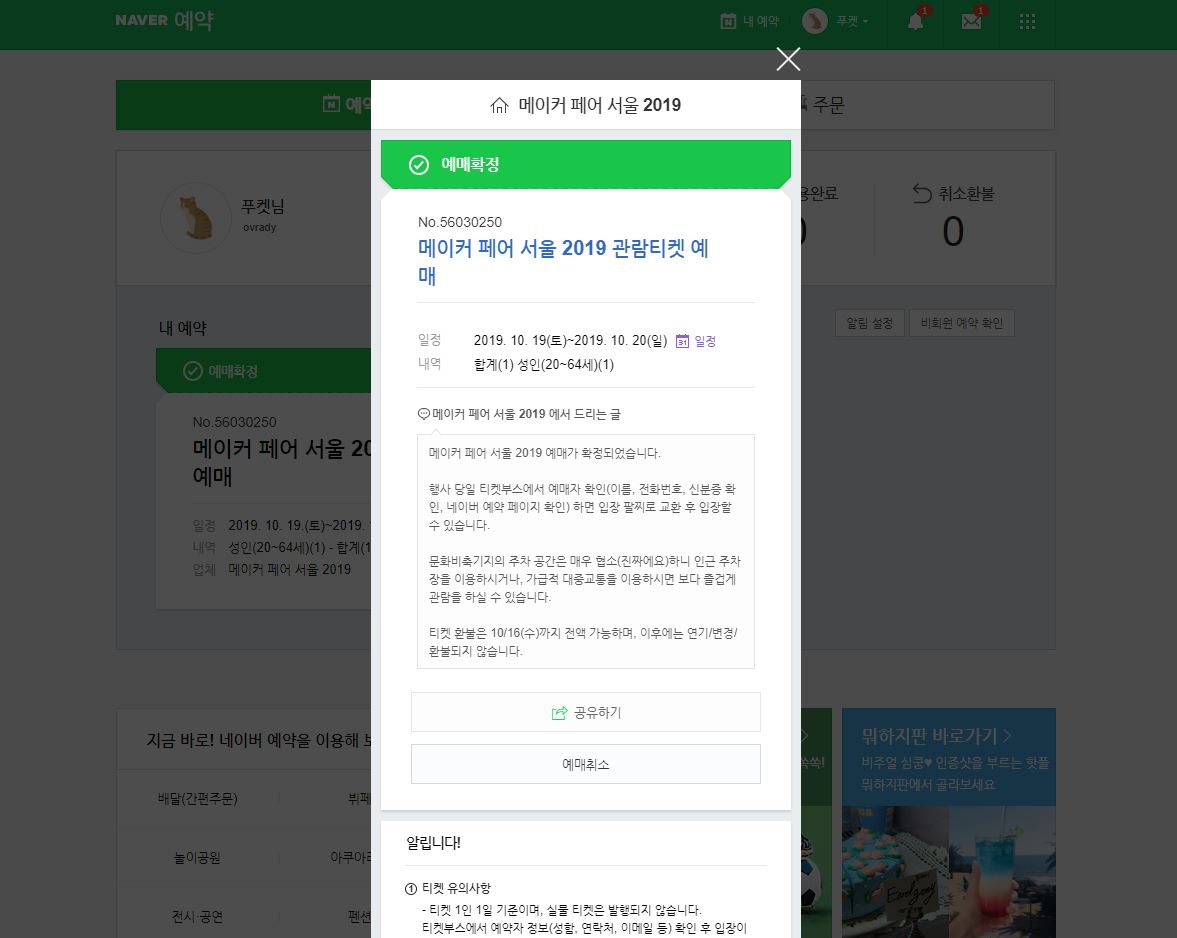Click the 티켓 유의사항 notice heading
Image resolution: width=1177 pixels, height=938 pixels.
(456, 888)
